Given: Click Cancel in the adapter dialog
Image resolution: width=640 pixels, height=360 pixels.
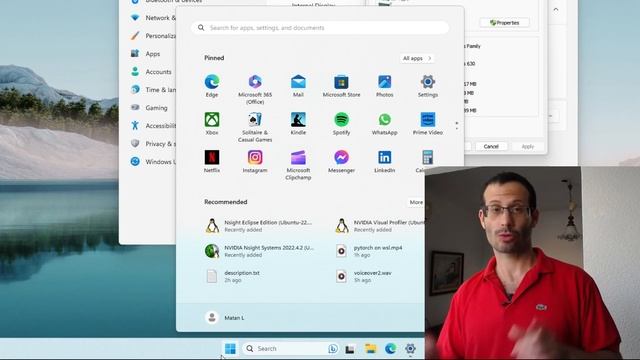Looking at the screenshot, I should click(x=491, y=146).
